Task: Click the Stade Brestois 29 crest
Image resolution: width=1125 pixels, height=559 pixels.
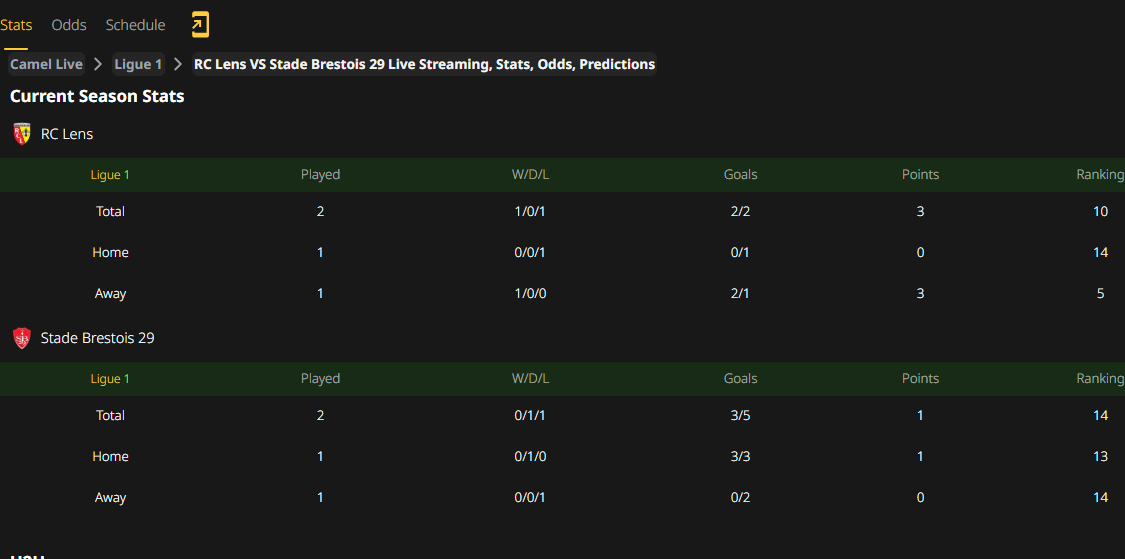Action: click(x=22, y=338)
